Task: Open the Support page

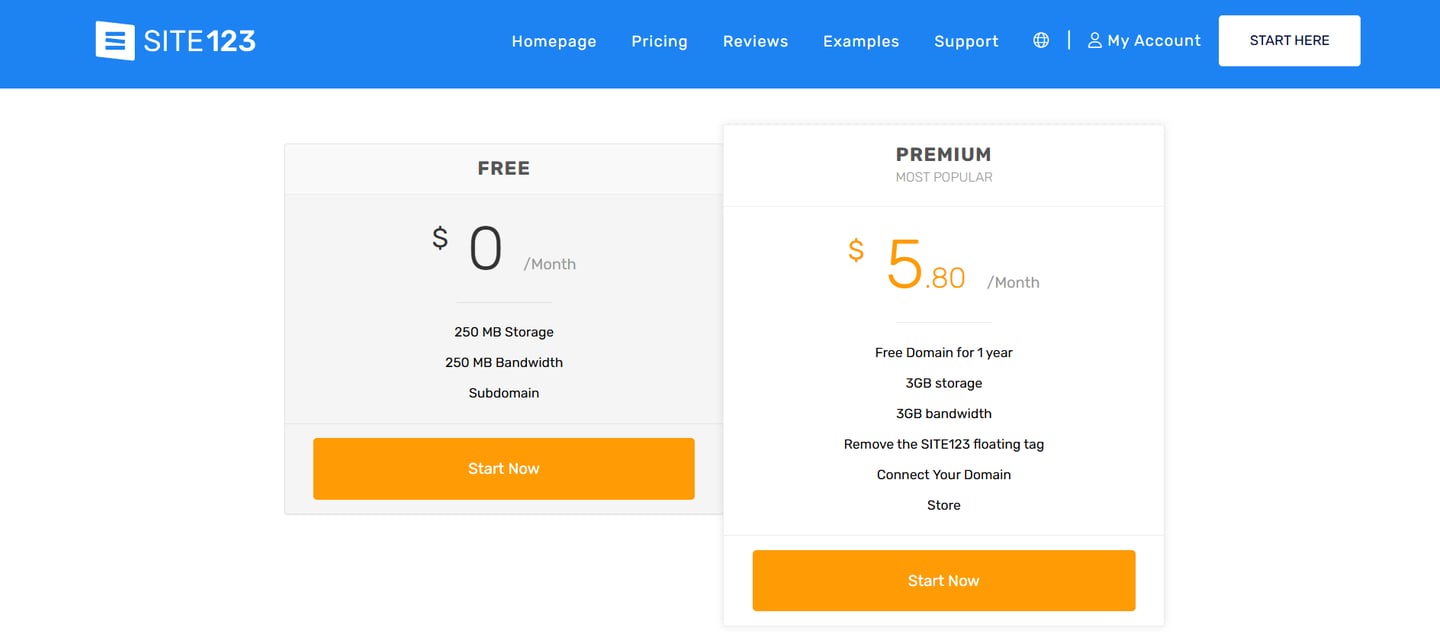Action: point(966,41)
